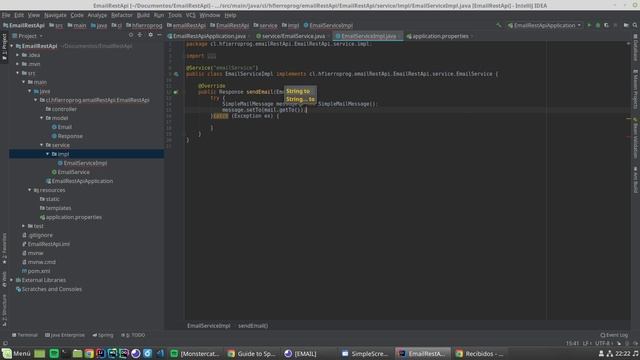Viewport: 640px width, 360px height.
Task: Open the Build menu
Action: [143, 15]
